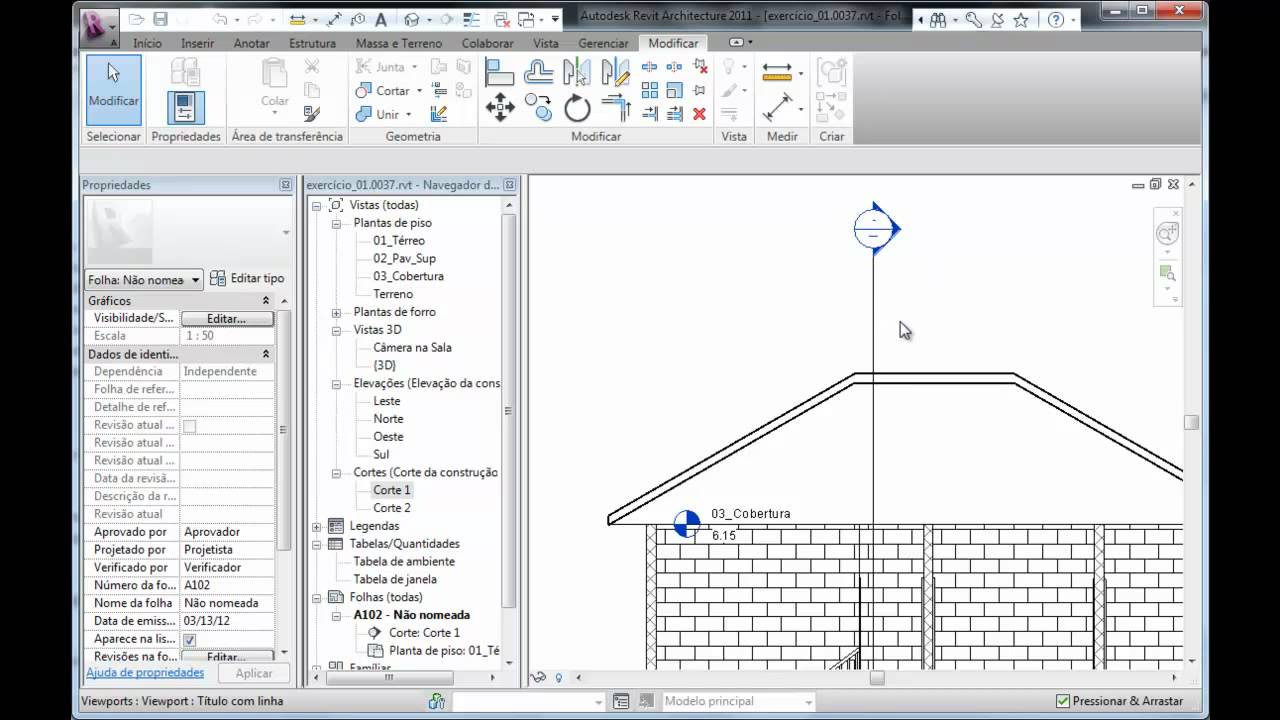Expand the Plantas de forro node

tap(336, 312)
